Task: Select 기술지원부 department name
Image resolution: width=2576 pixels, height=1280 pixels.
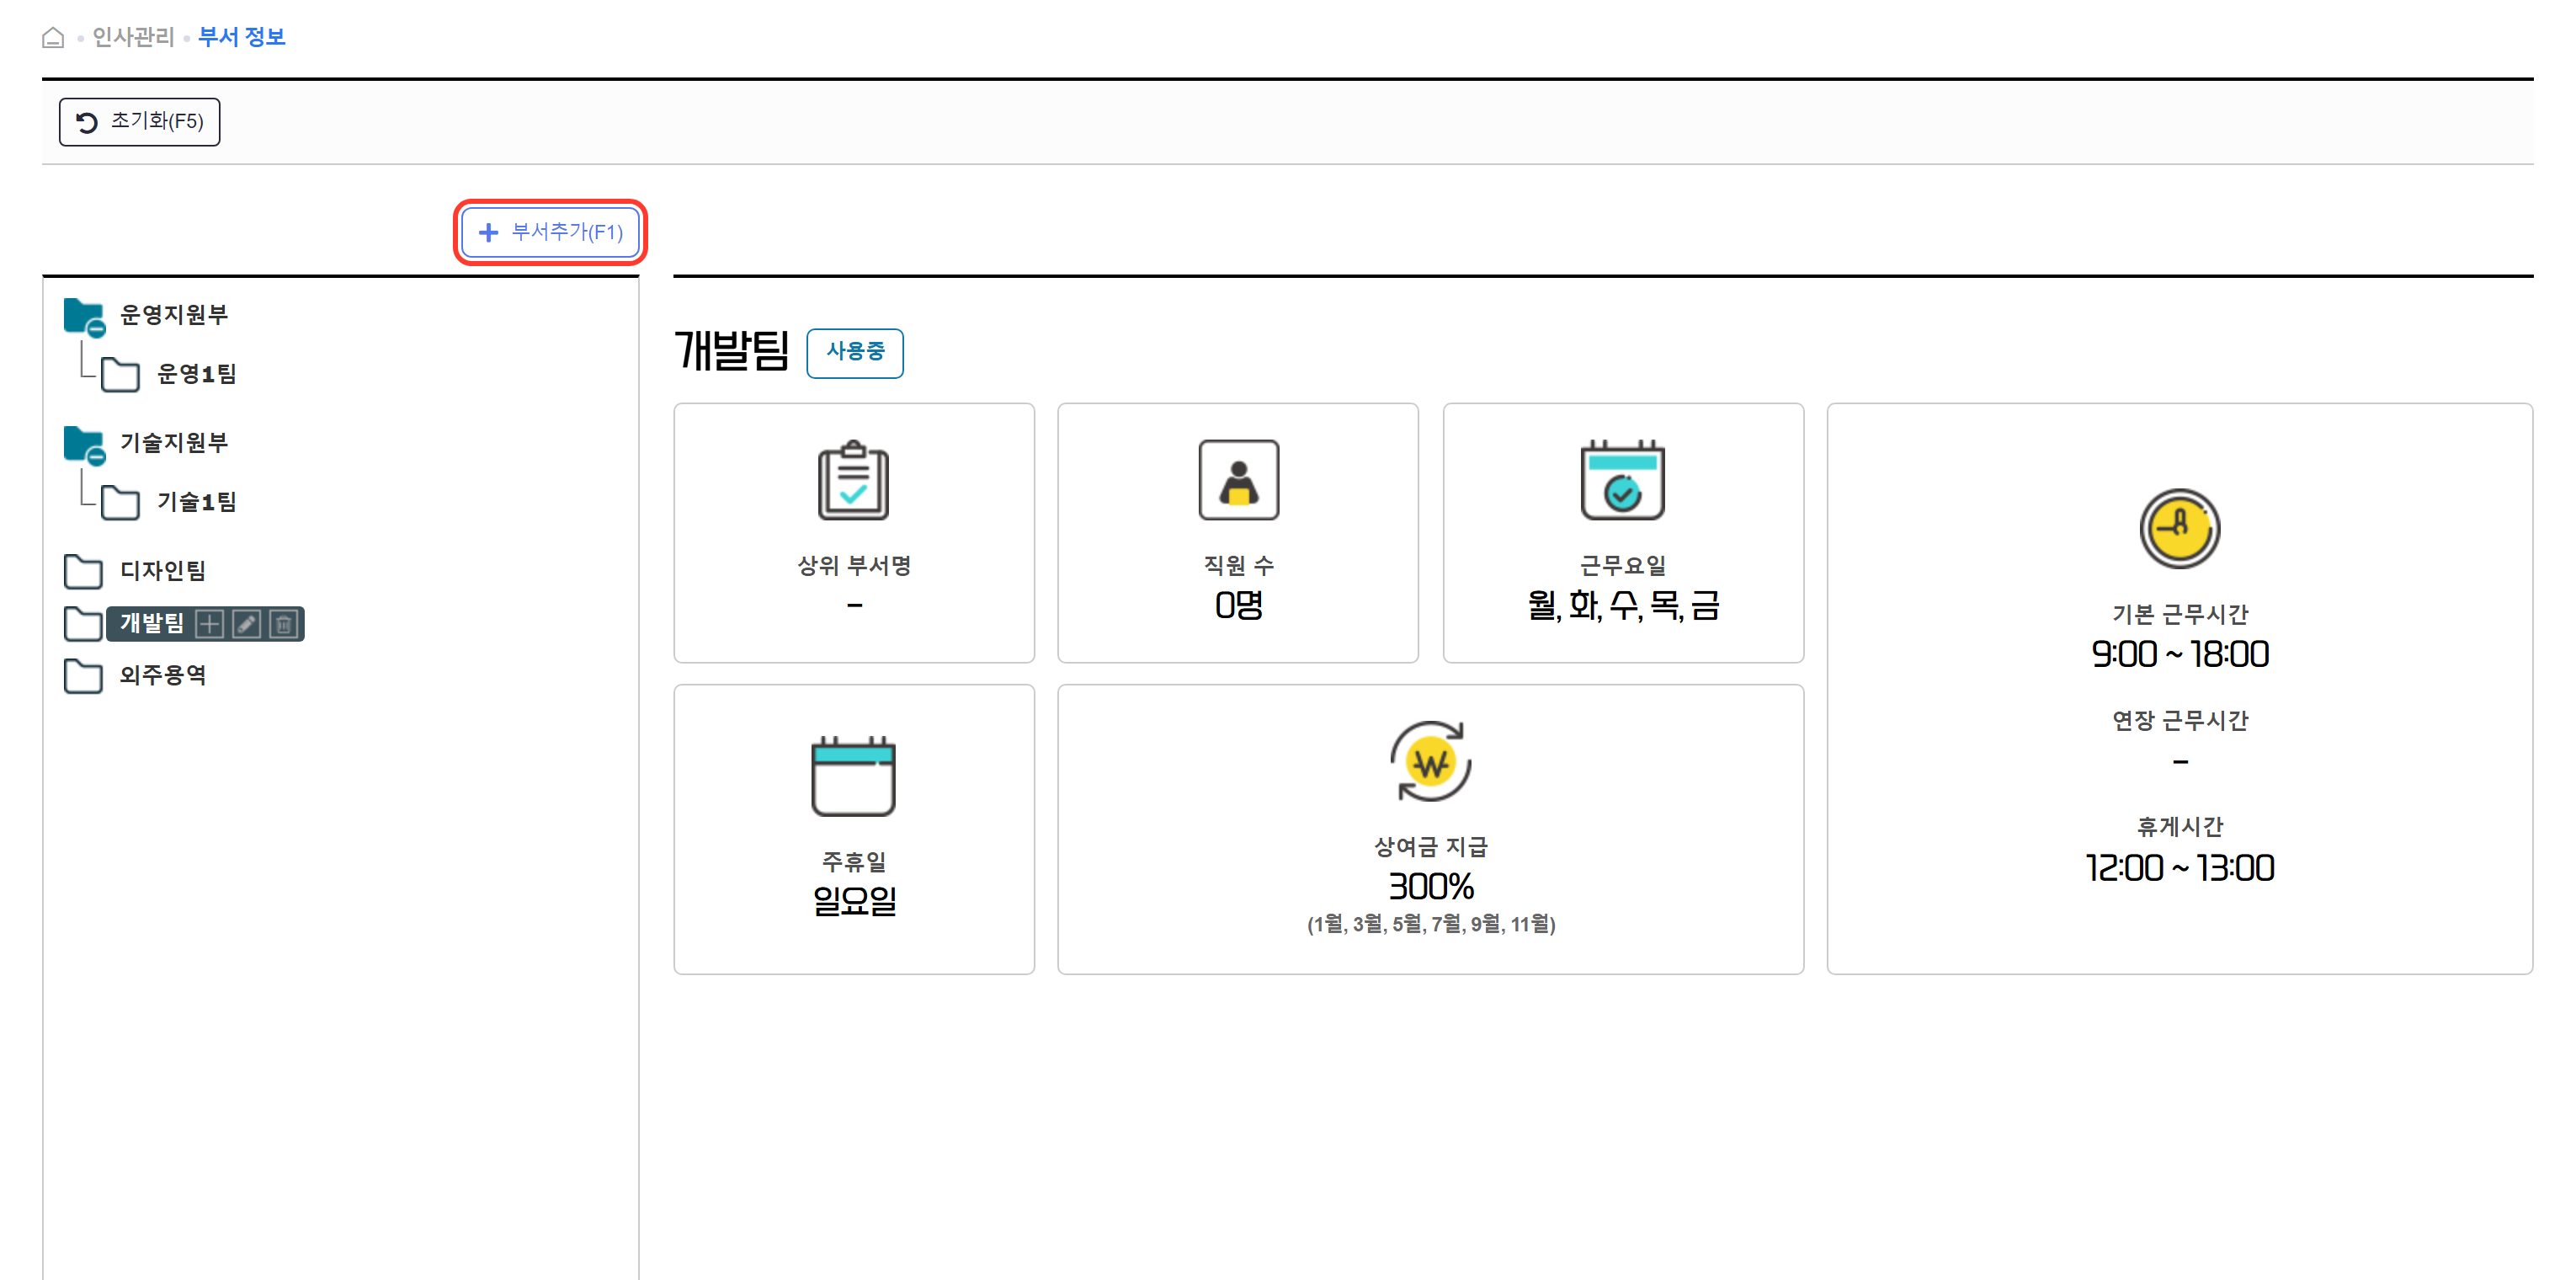Action: [x=174, y=443]
